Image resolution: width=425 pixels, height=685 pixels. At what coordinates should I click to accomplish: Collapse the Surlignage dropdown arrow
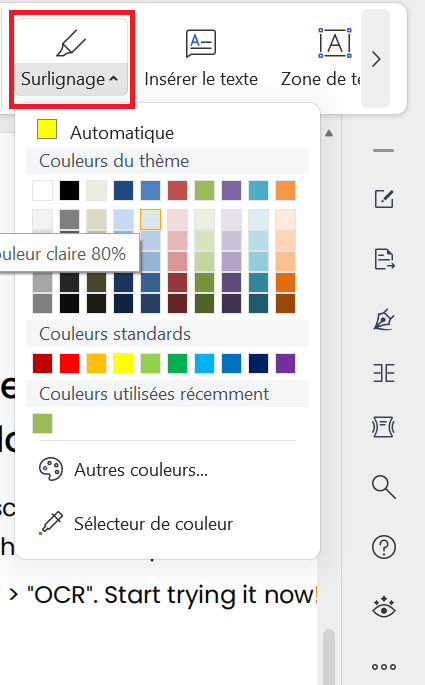114,79
